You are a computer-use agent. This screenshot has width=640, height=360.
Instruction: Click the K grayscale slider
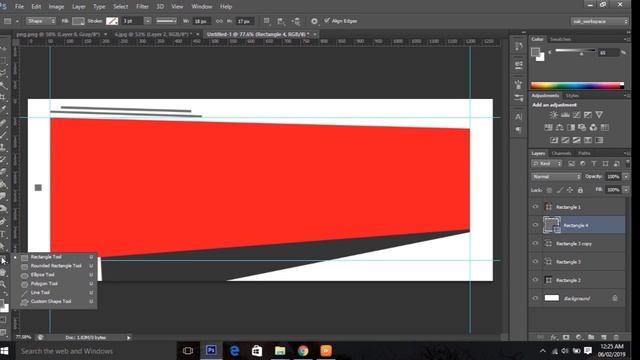point(576,51)
